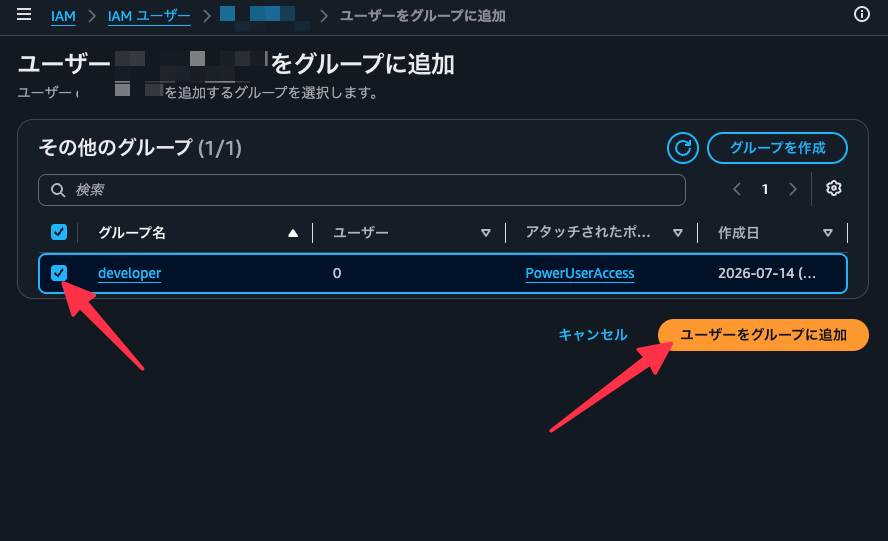Screen dimensions: 888x541
Task: Open the developer group link
Action: (130, 273)
